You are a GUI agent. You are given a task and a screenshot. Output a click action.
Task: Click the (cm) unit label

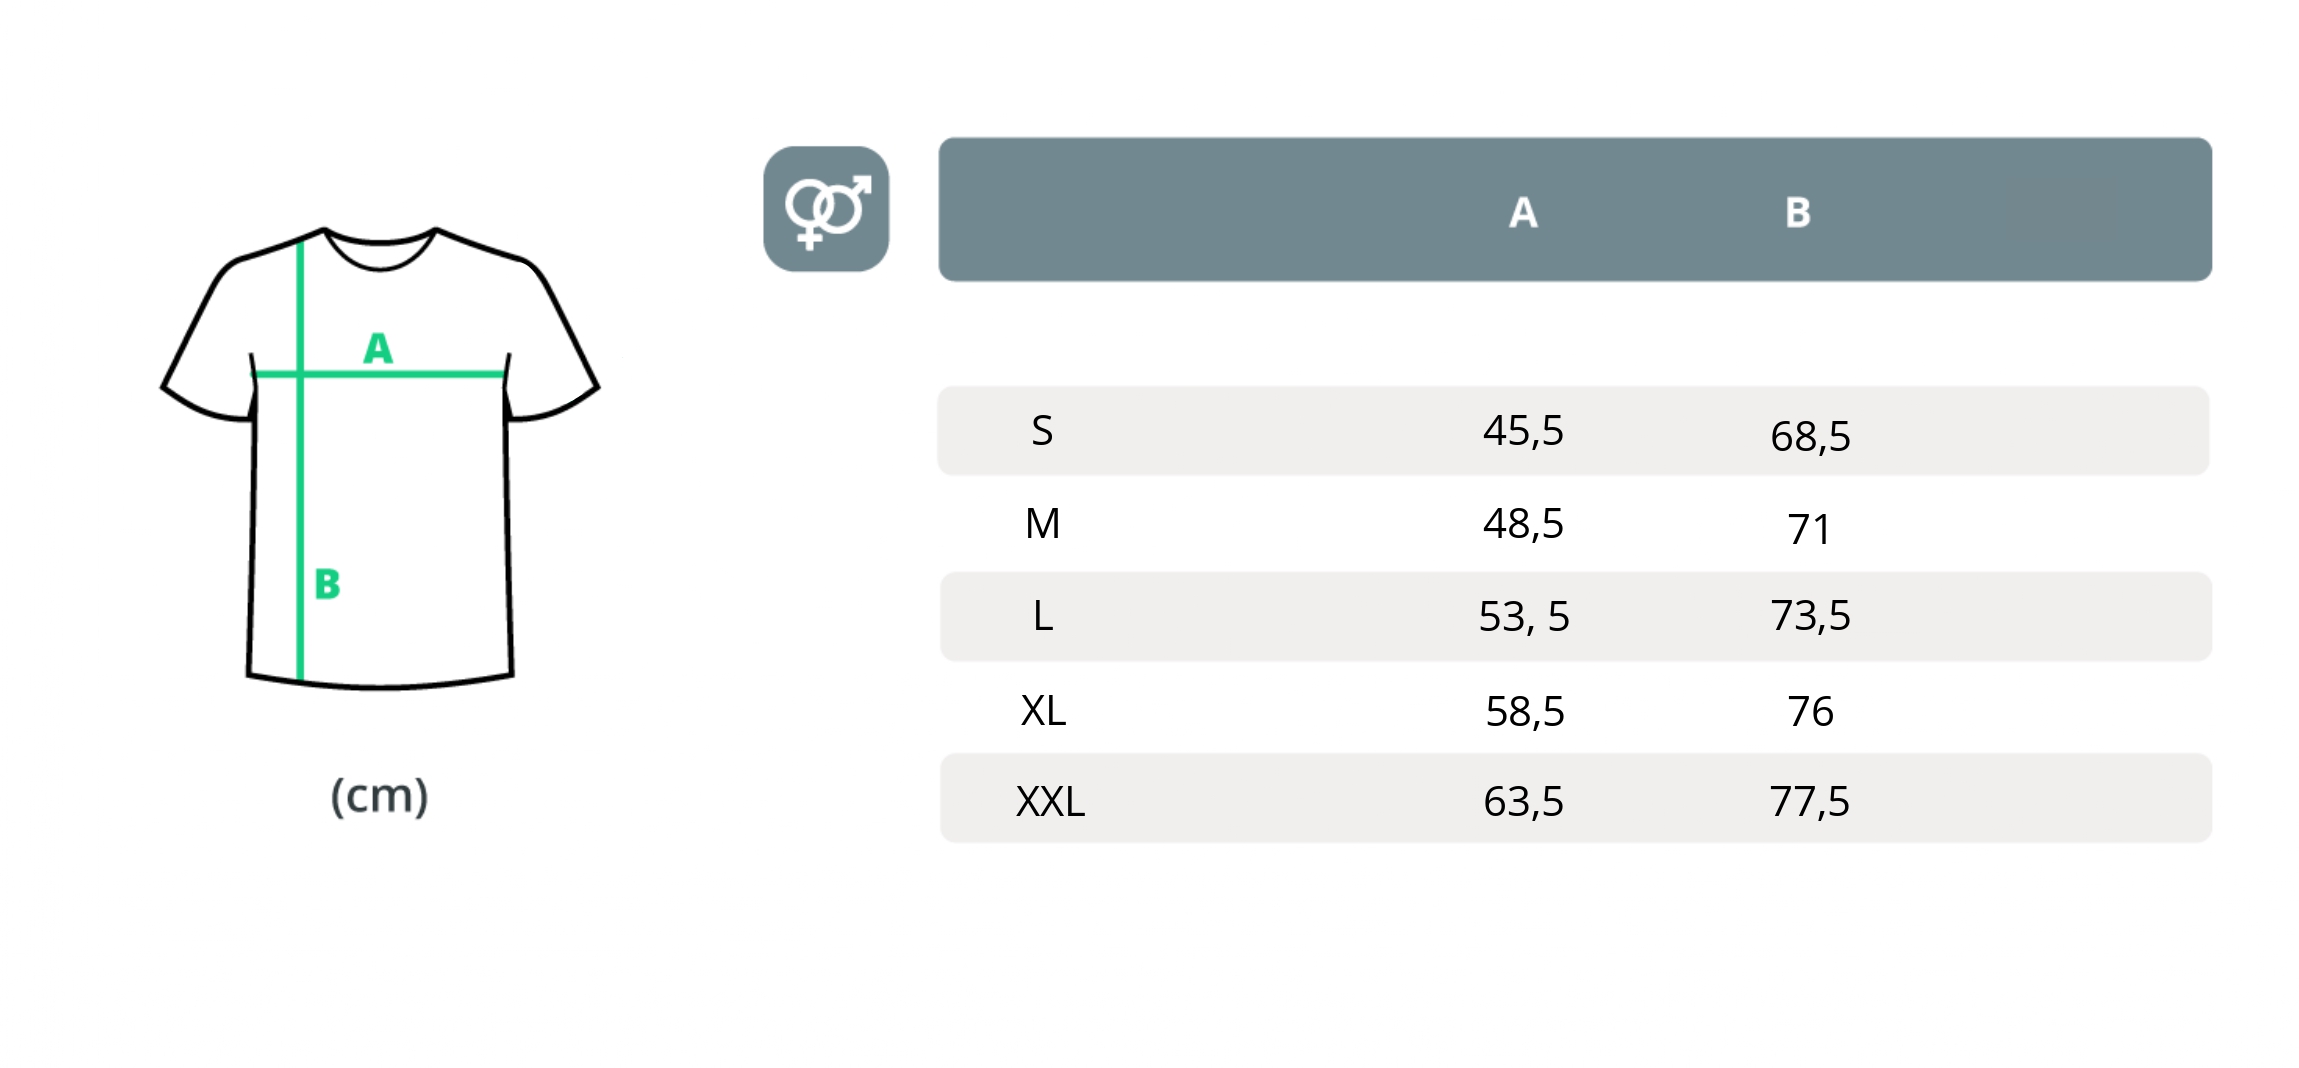tap(379, 796)
